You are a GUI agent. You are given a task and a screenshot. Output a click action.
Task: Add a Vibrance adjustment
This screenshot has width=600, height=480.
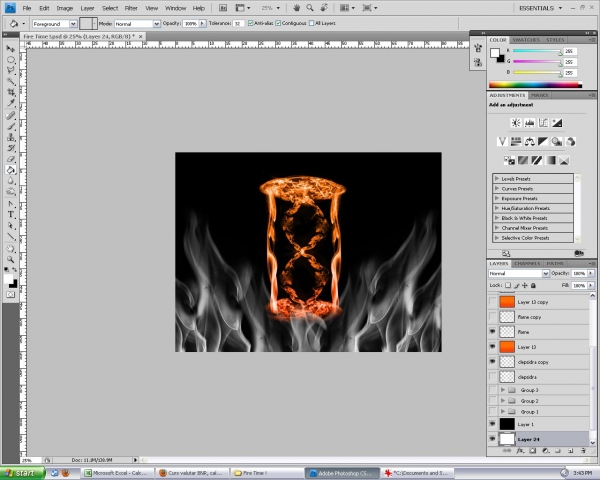pyautogui.click(x=502, y=142)
